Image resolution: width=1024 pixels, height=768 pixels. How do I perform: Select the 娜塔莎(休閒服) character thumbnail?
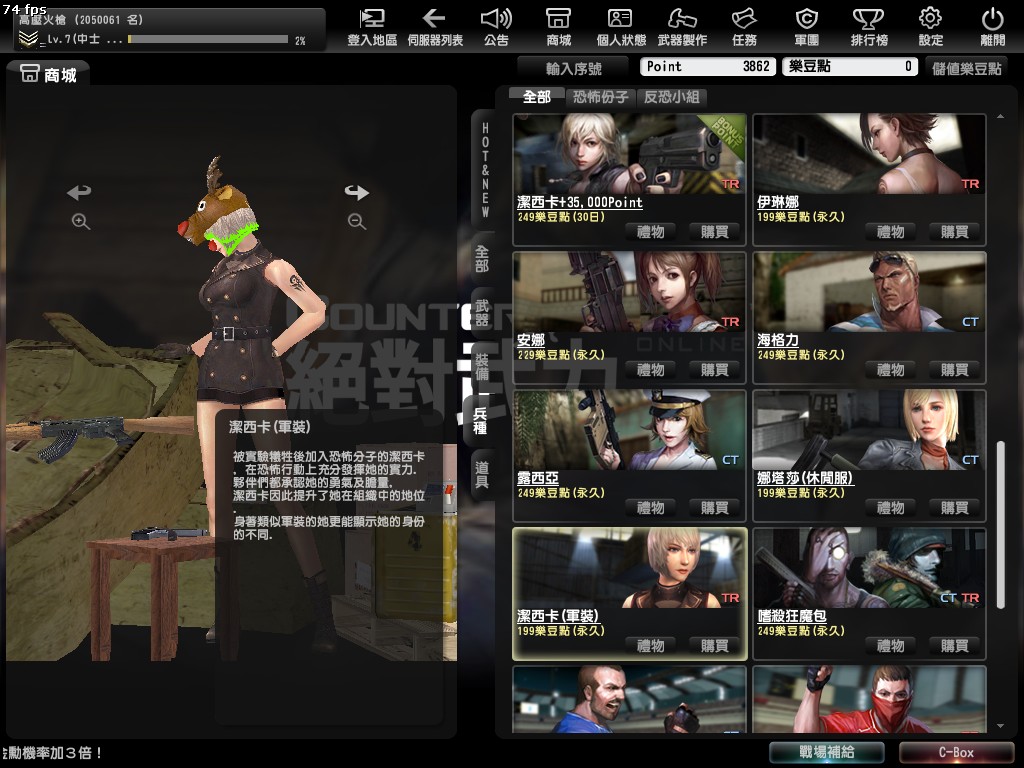pyautogui.click(x=869, y=430)
